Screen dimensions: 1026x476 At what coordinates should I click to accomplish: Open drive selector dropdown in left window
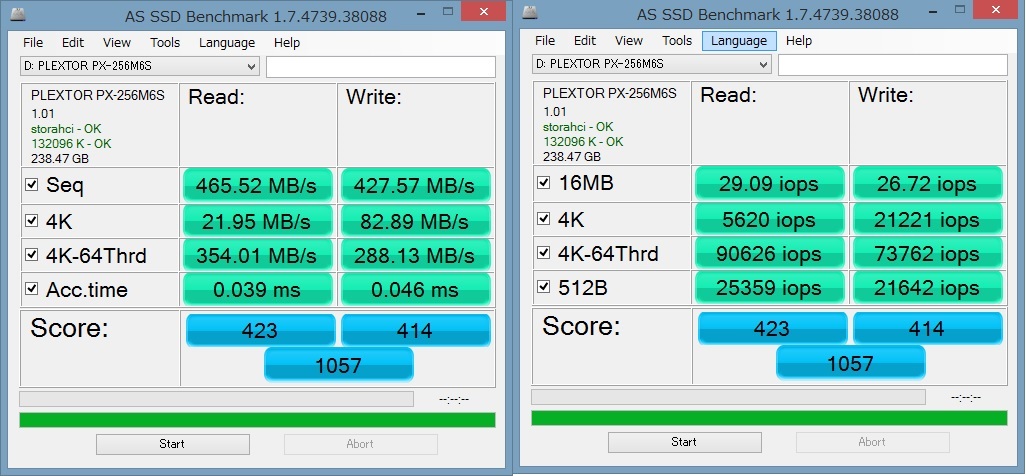(140, 66)
